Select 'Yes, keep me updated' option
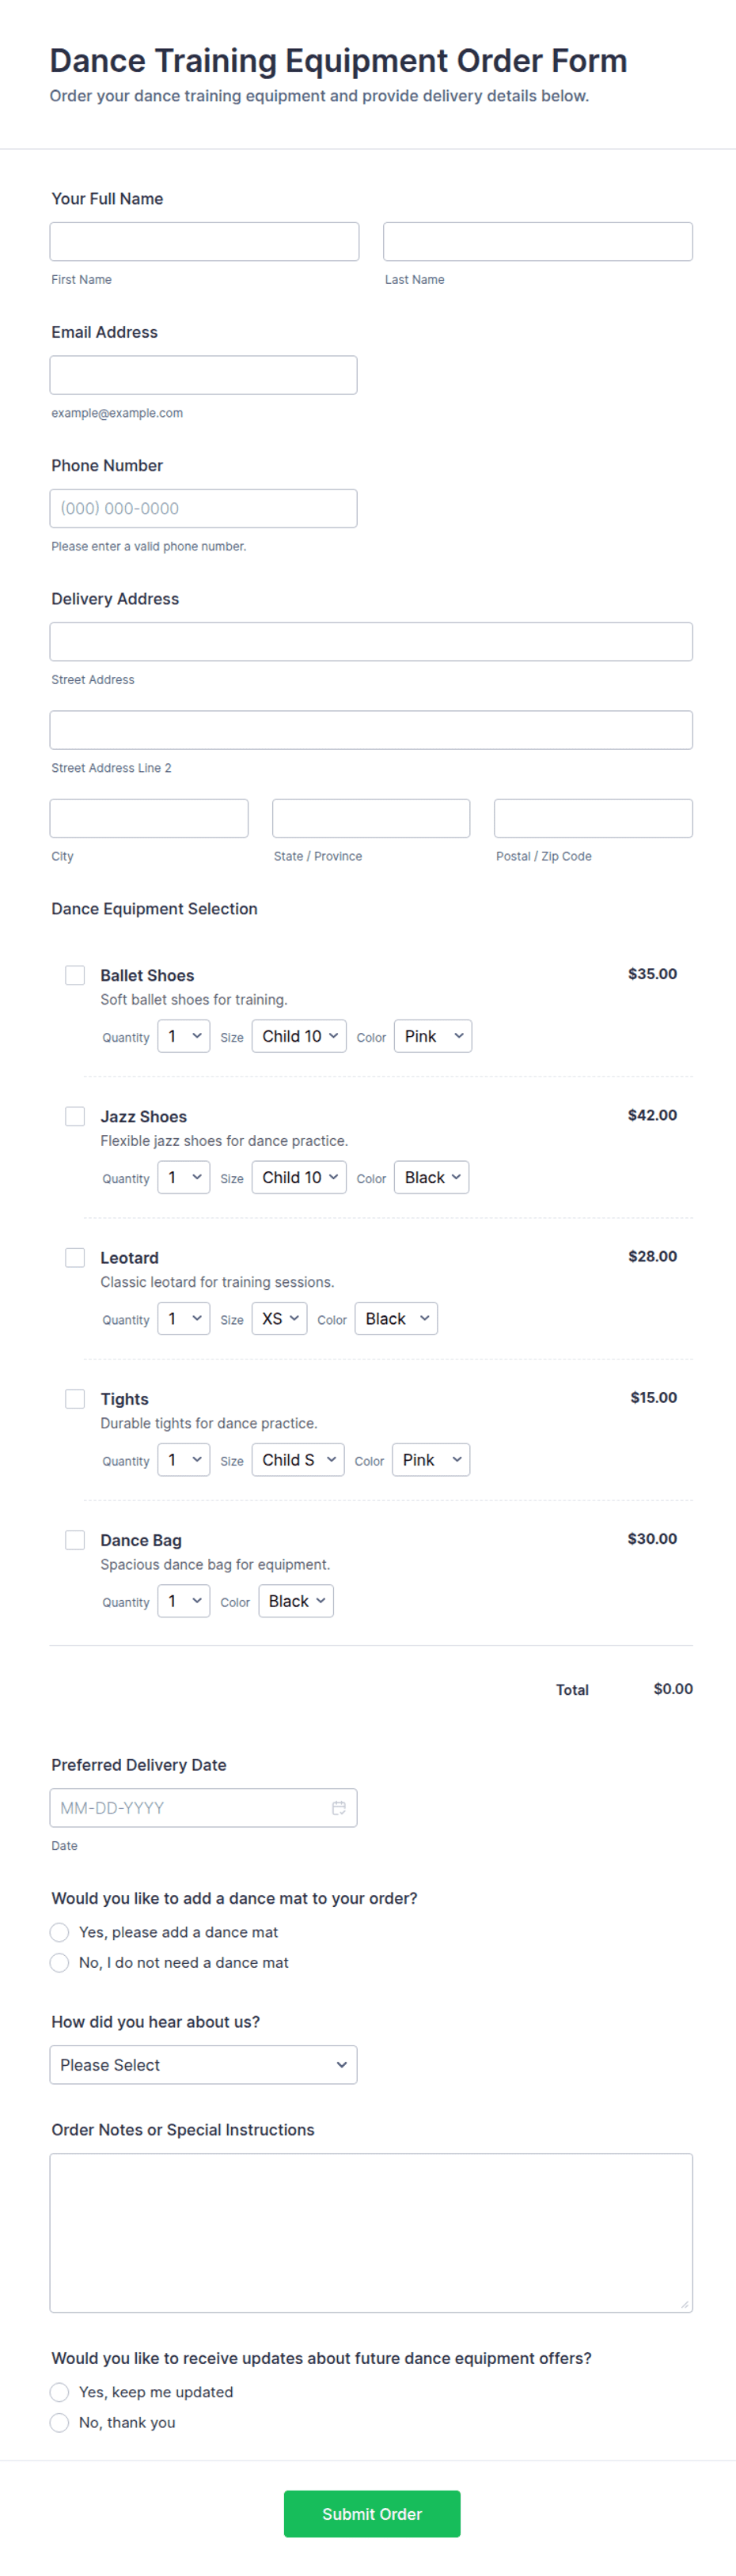736x2576 pixels. coord(60,2392)
